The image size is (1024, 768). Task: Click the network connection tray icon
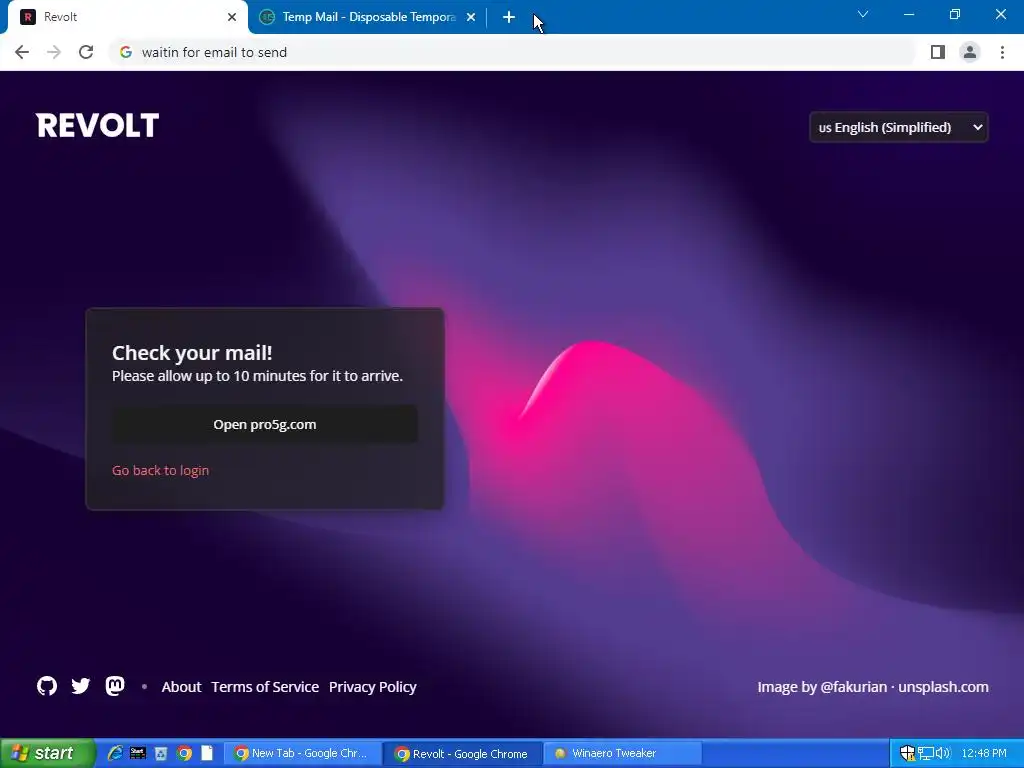925,753
